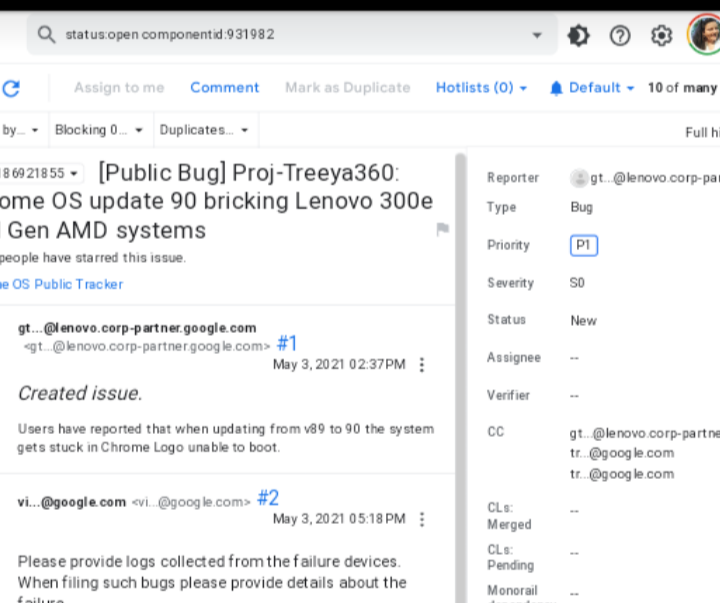720x603 pixels.
Task: Open the Default notification bell dropdown
Action: point(591,88)
